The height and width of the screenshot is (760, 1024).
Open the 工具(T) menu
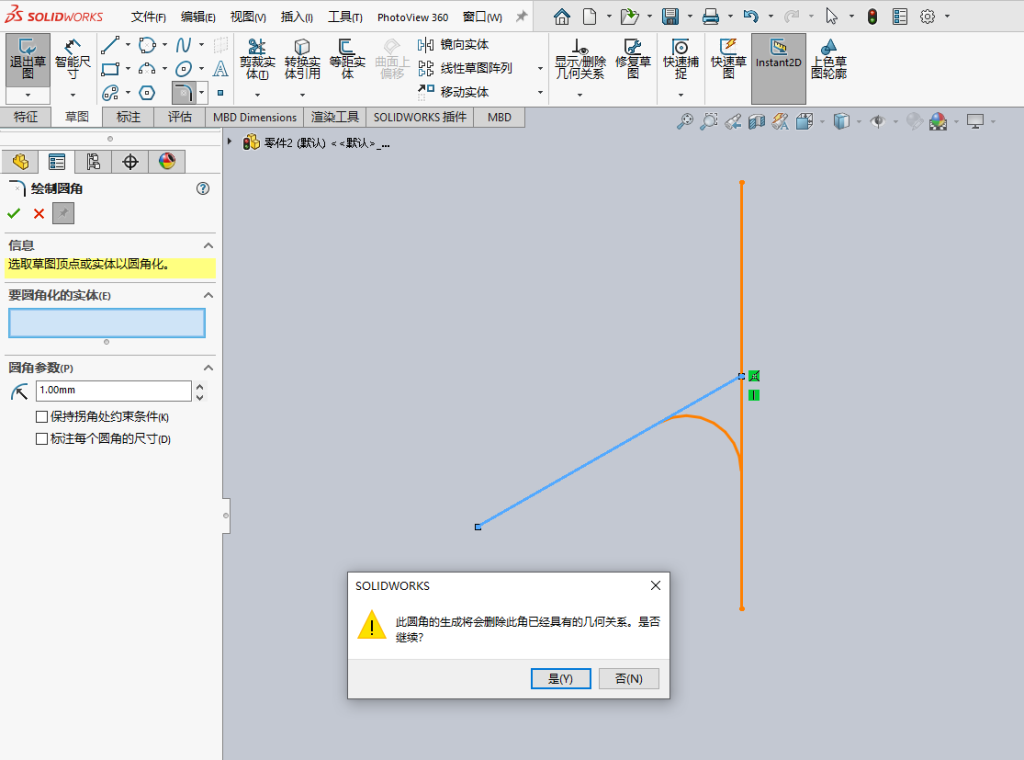(x=345, y=17)
